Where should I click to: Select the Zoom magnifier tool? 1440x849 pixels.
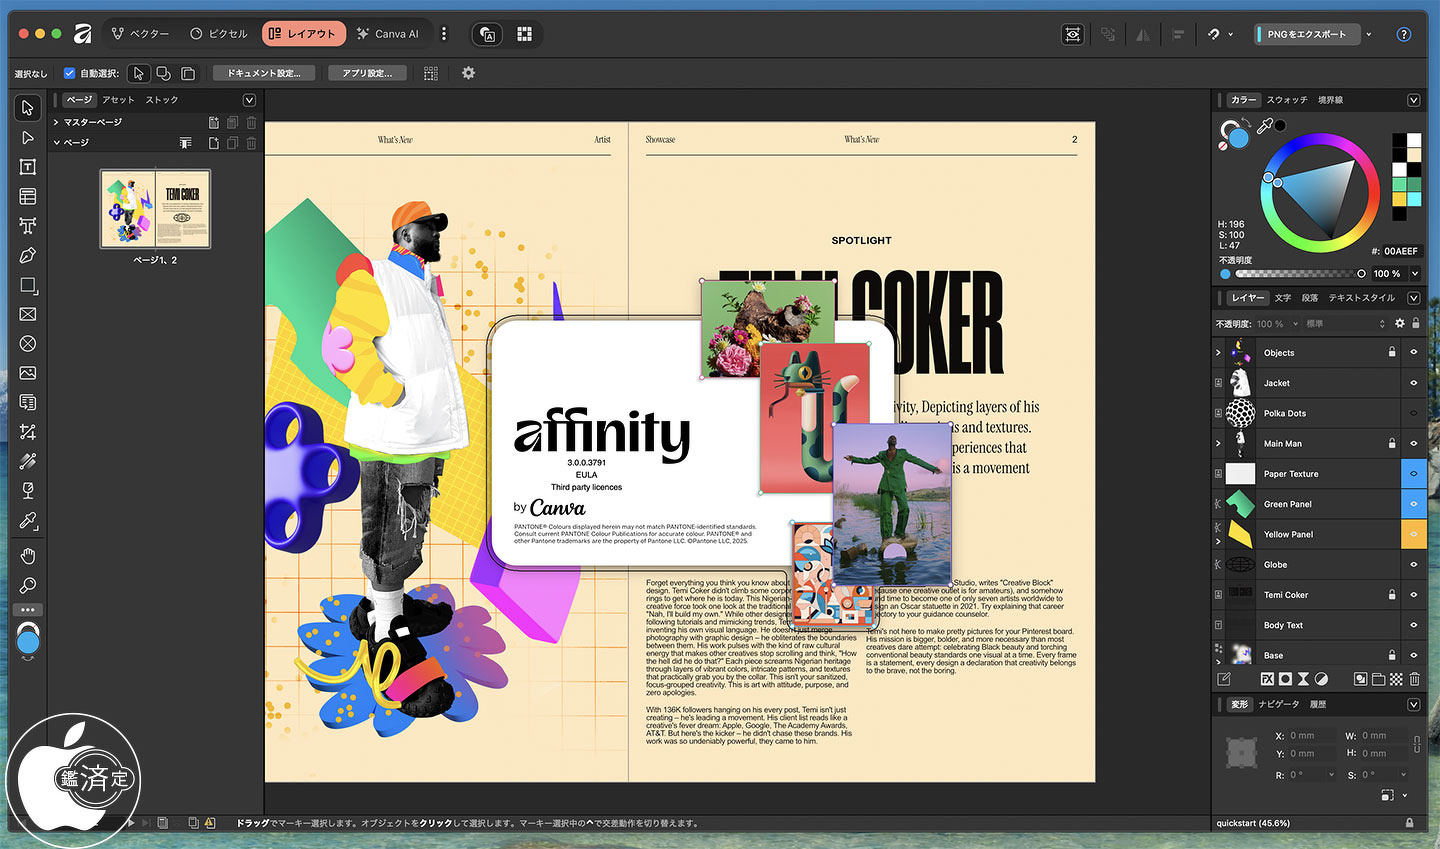point(28,585)
